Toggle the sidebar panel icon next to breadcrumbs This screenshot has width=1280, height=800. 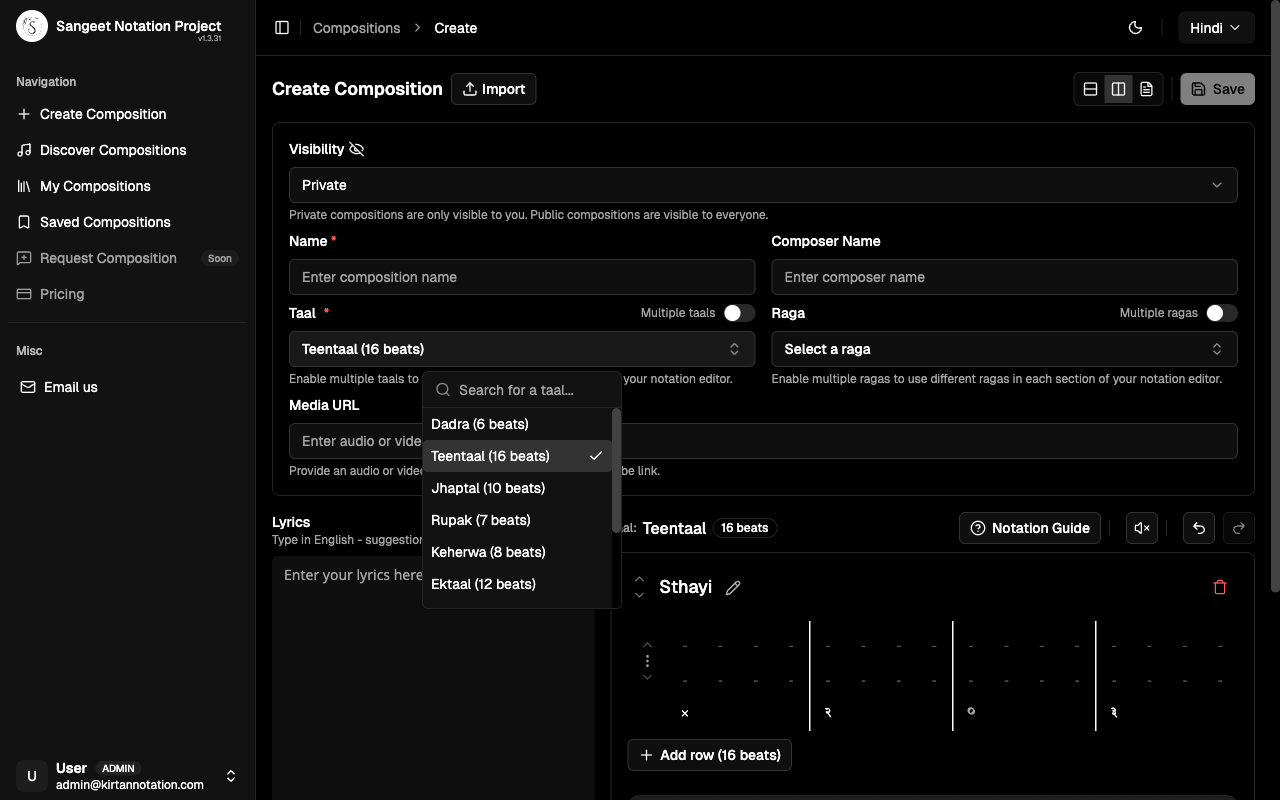[x=282, y=27]
